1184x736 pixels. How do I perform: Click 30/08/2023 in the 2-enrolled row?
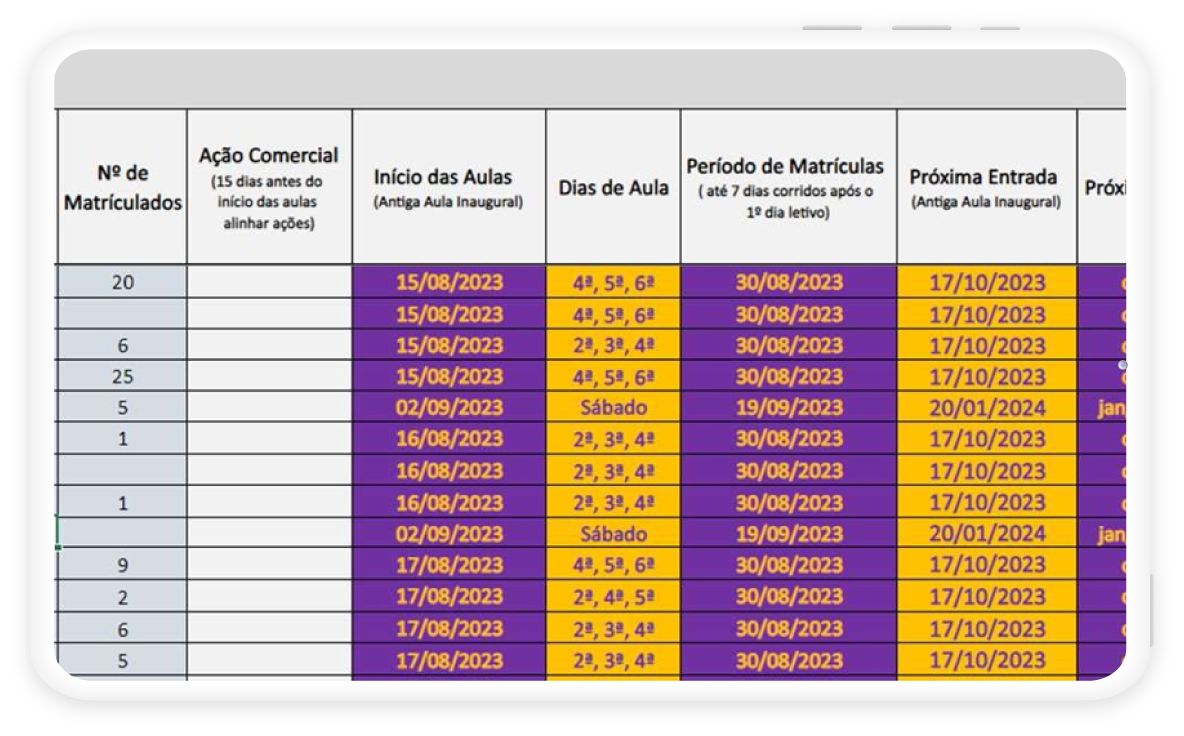tap(788, 596)
